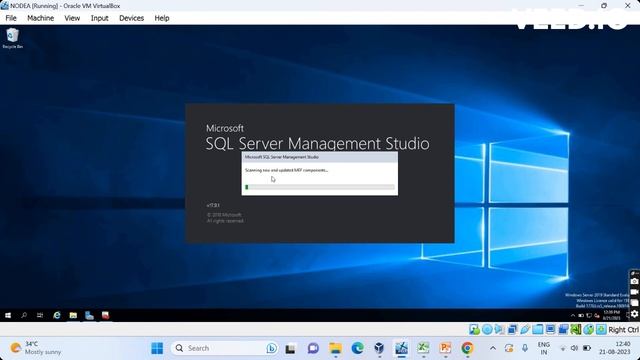Viewport: 640px width, 360px height.
Task: Open Task View in guest taskbar
Action: [x=40, y=315]
